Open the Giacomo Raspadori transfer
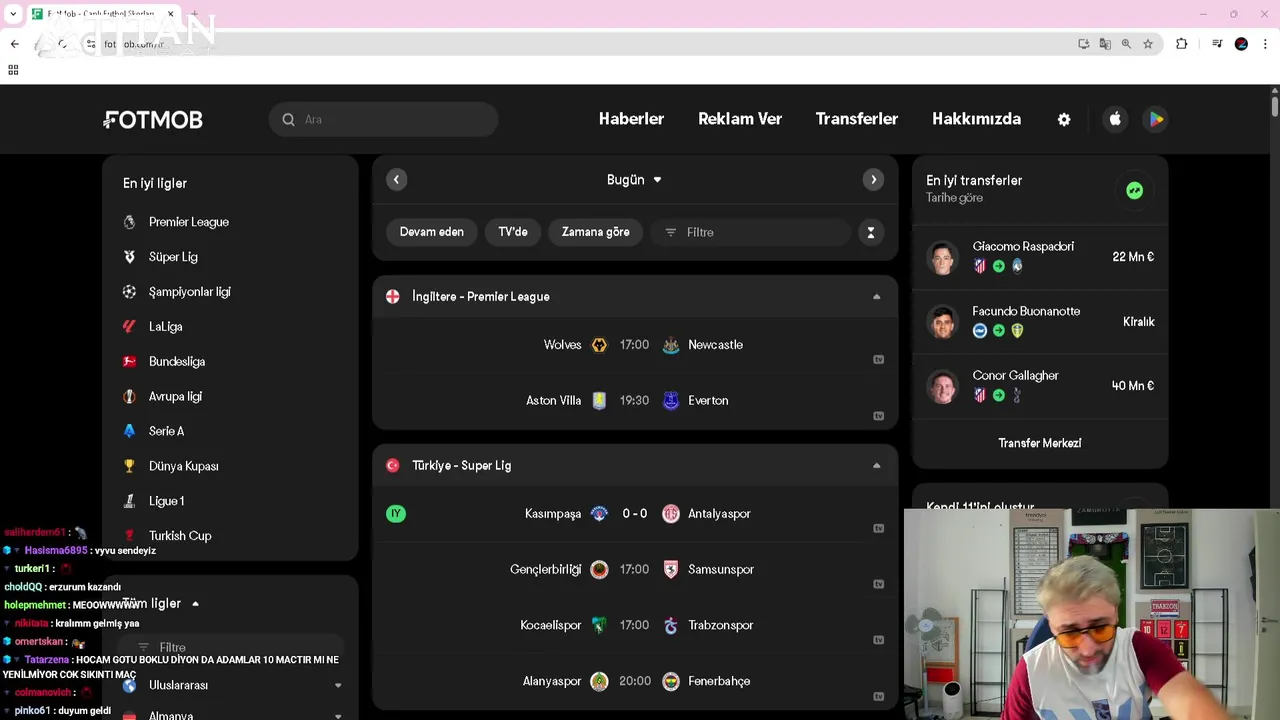This screenshot has width=1280, height=720. coord(1040,257)
